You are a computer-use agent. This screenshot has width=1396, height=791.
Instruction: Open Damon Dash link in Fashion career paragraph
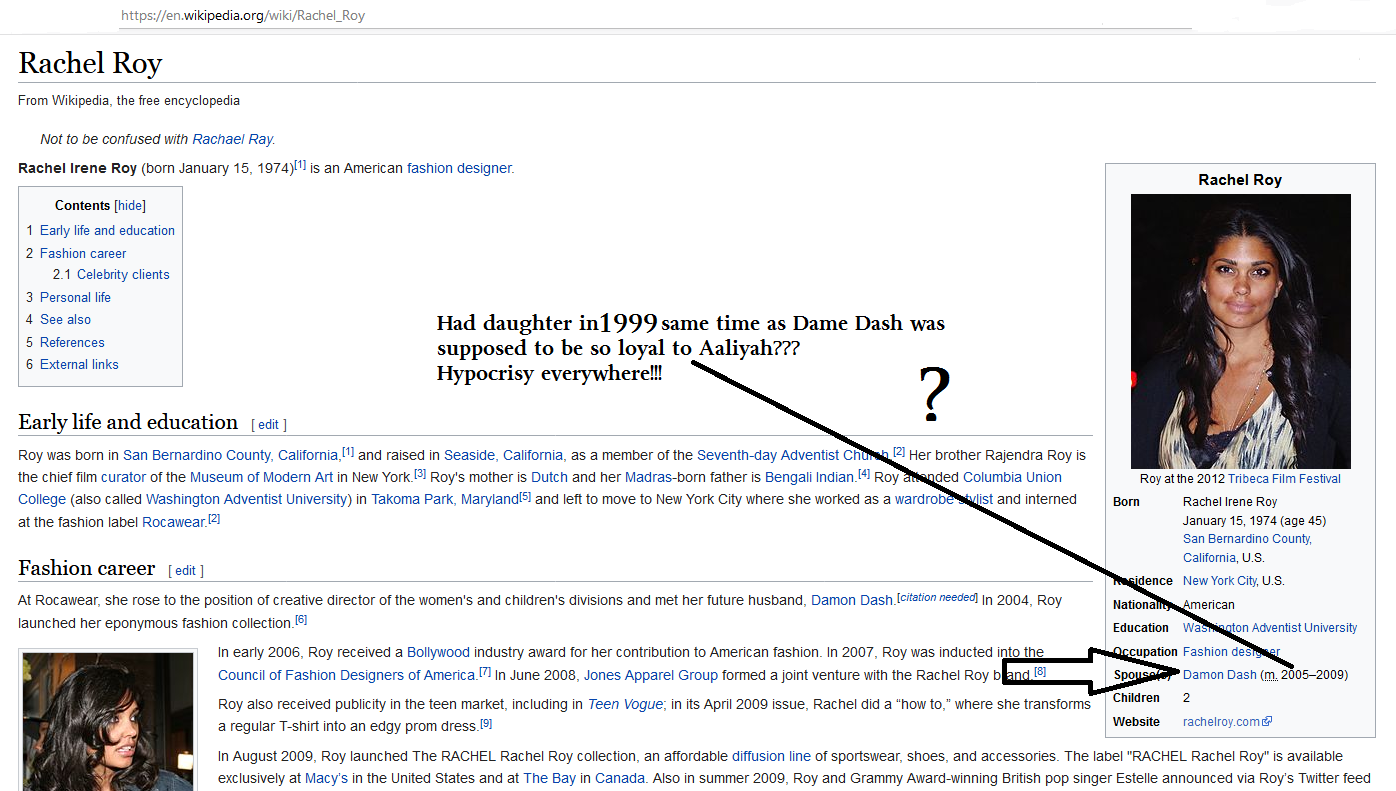click(851, 600)
